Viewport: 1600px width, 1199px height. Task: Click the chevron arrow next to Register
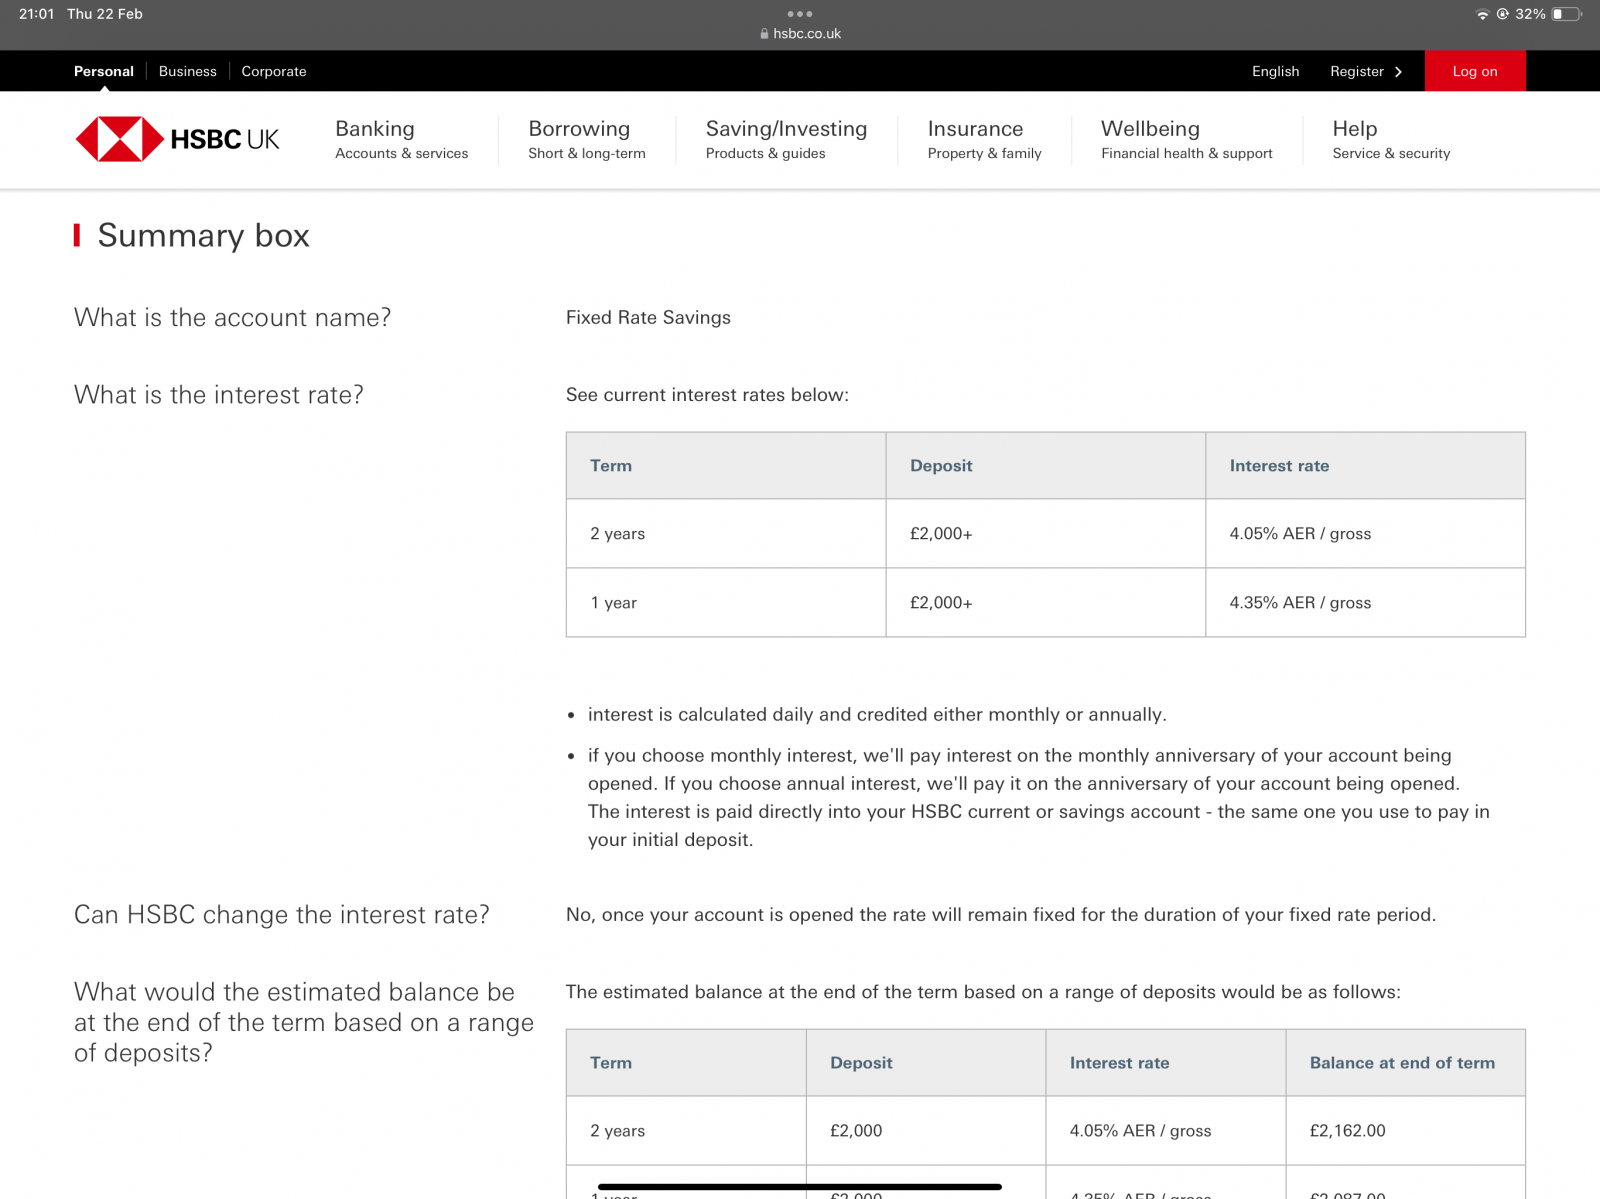click(x=1398, y=72)
